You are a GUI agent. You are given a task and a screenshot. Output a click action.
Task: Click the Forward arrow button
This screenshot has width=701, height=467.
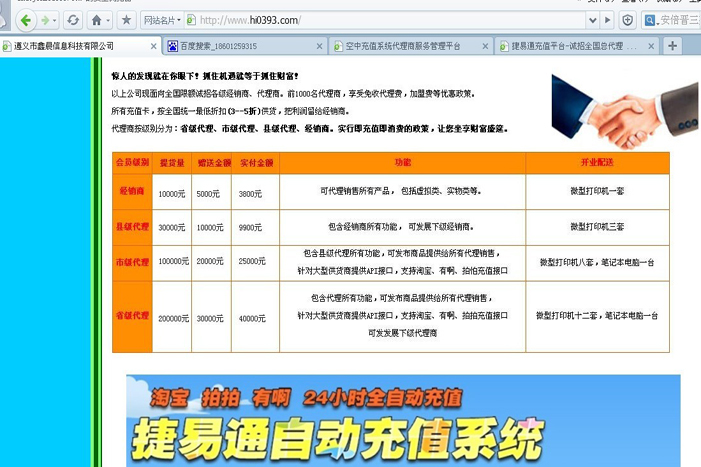[x=45, y=20]
